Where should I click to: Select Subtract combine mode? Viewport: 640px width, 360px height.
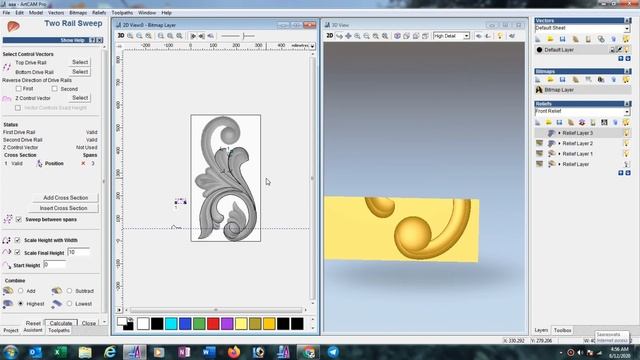[x=69, y=291]
